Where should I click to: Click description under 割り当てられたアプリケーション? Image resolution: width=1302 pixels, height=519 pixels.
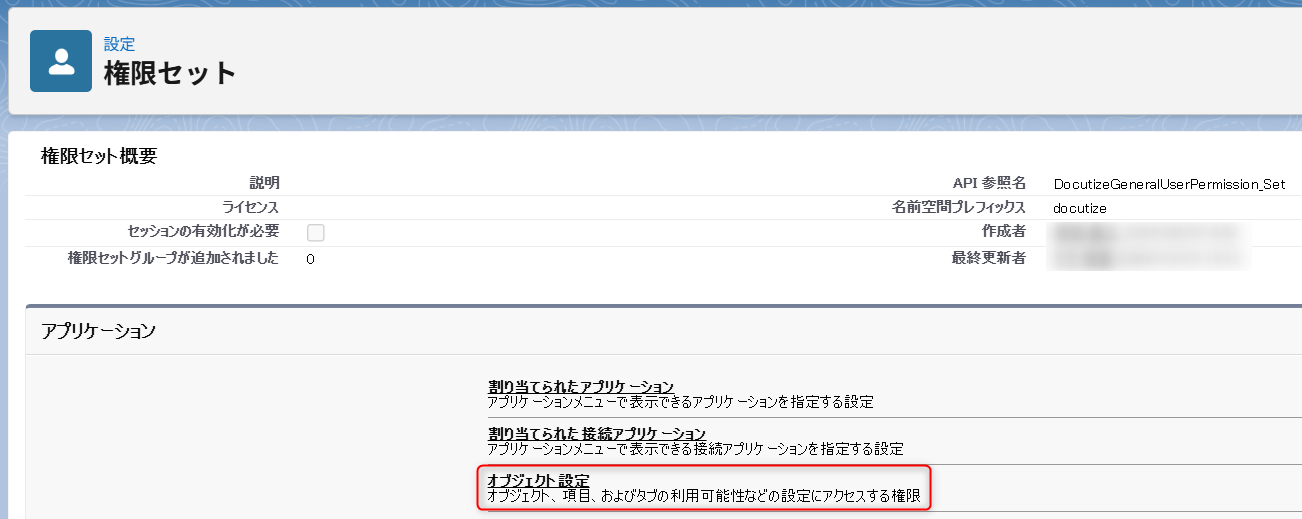[680, 403]
